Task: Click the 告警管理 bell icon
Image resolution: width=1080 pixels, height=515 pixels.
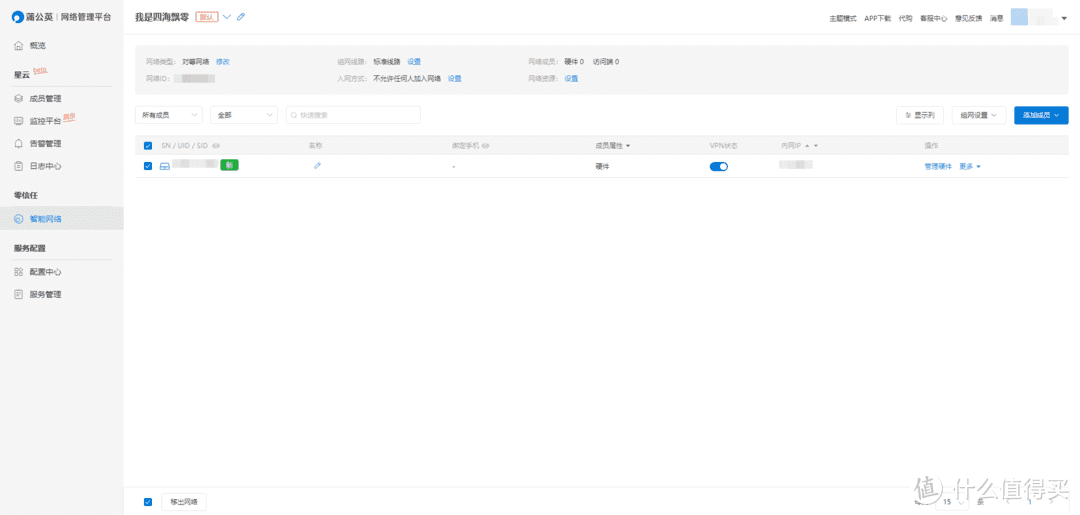Action: pyautogui.click(x=19, y=144)
